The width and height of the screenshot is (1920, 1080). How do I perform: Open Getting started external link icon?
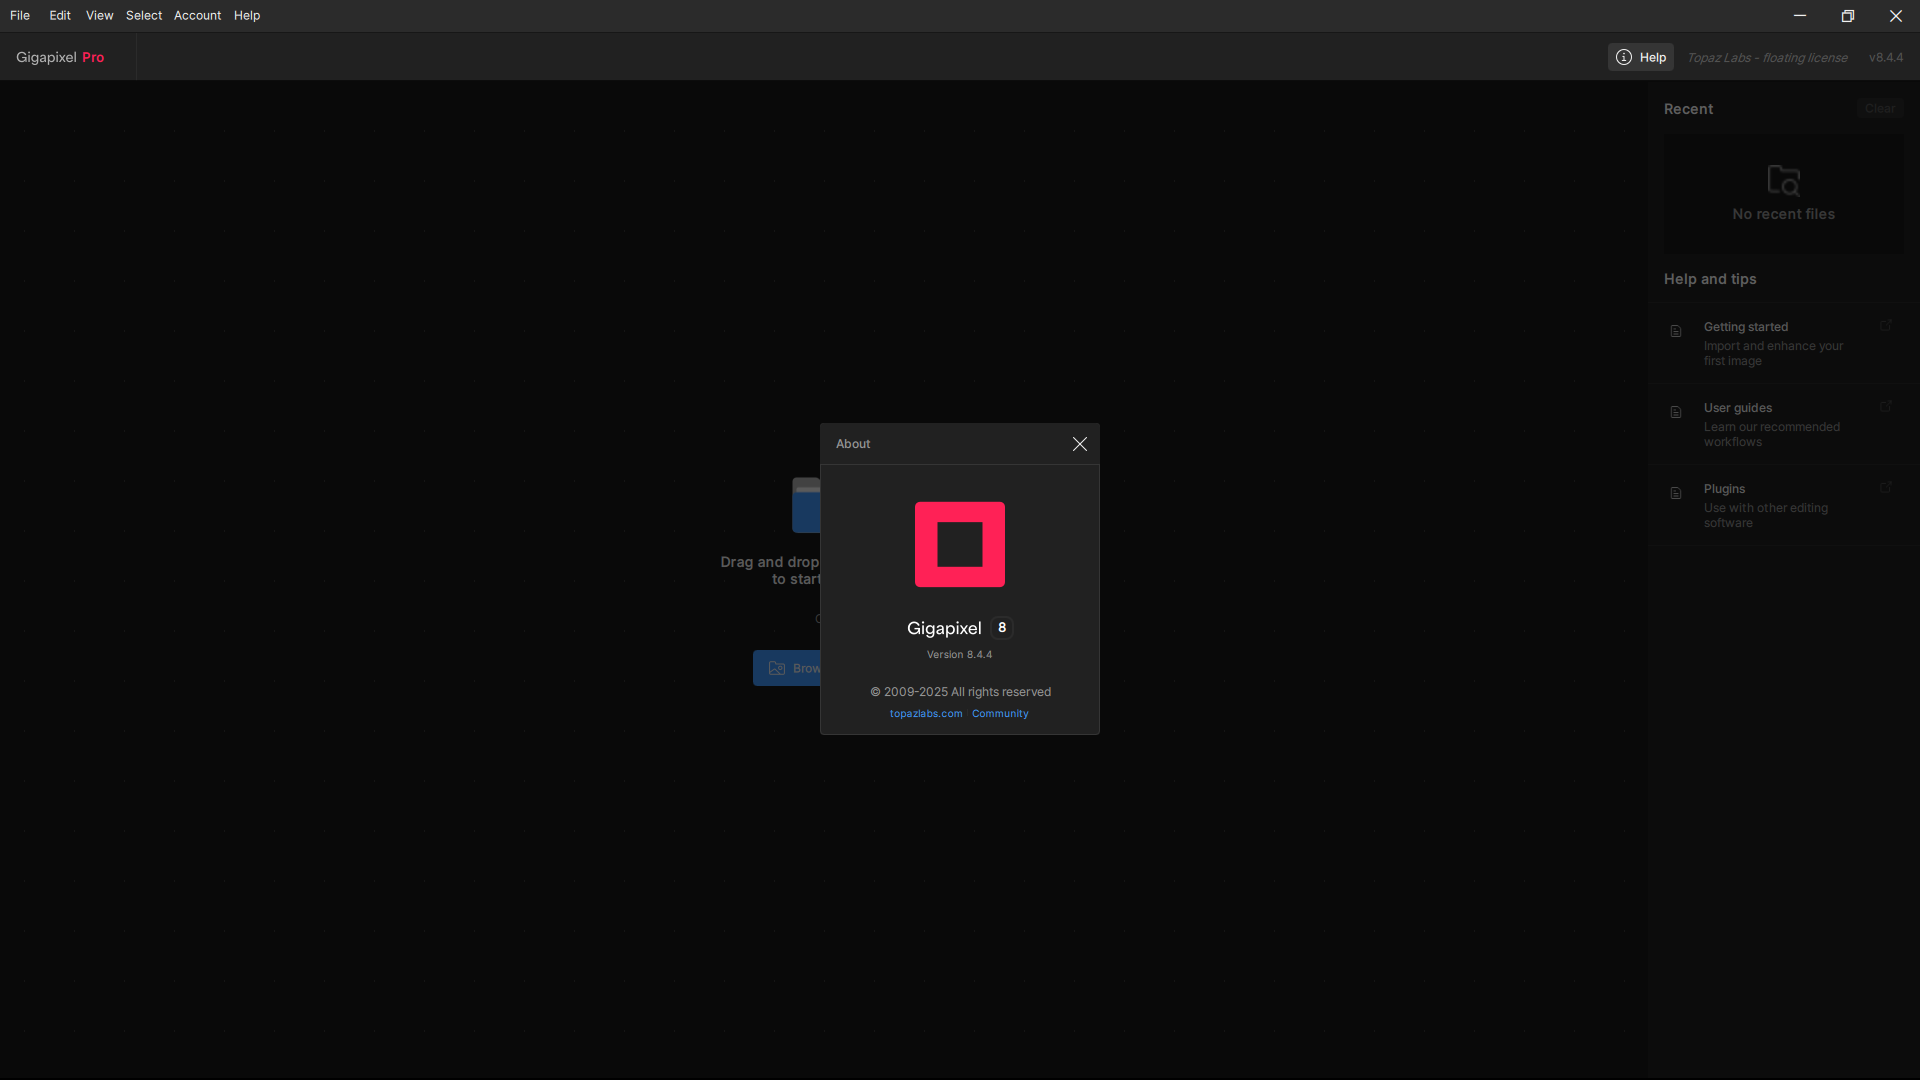point(1885,326)
